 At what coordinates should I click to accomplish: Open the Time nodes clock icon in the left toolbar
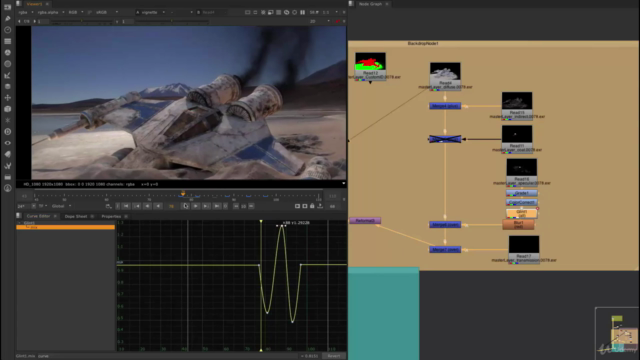(x=7, y=30)
